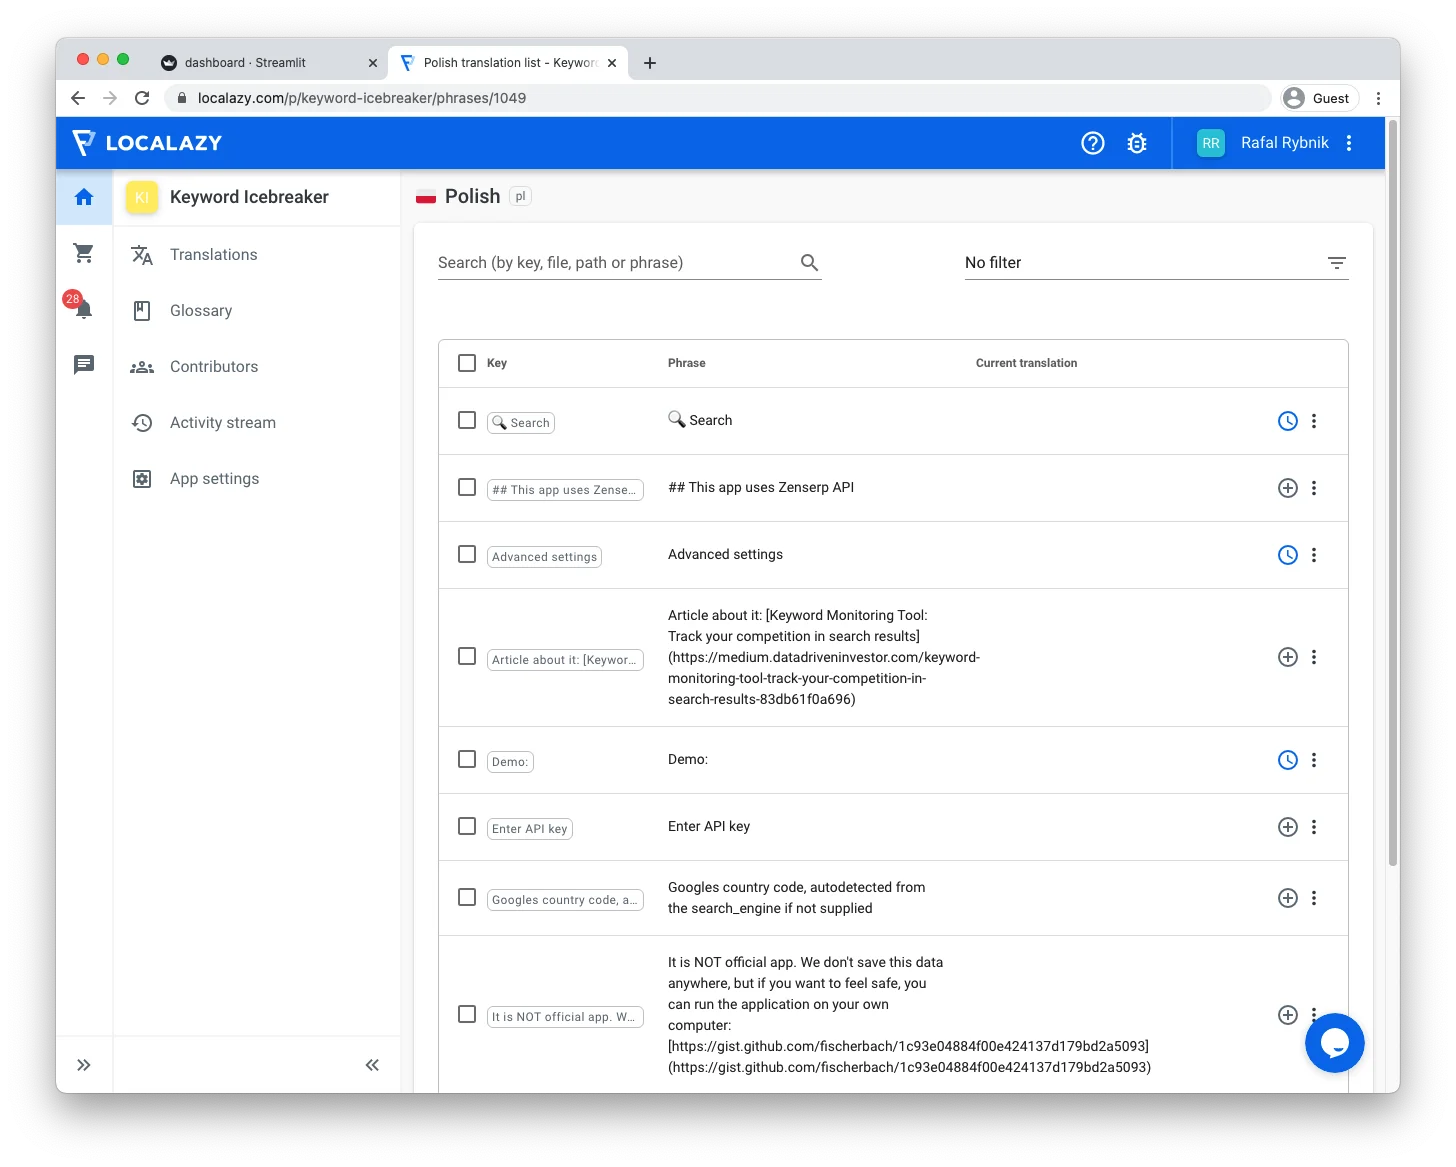Screen dimensions: 1456x1167
Task: Focus the phrase search input field
Action: (615, 263)
